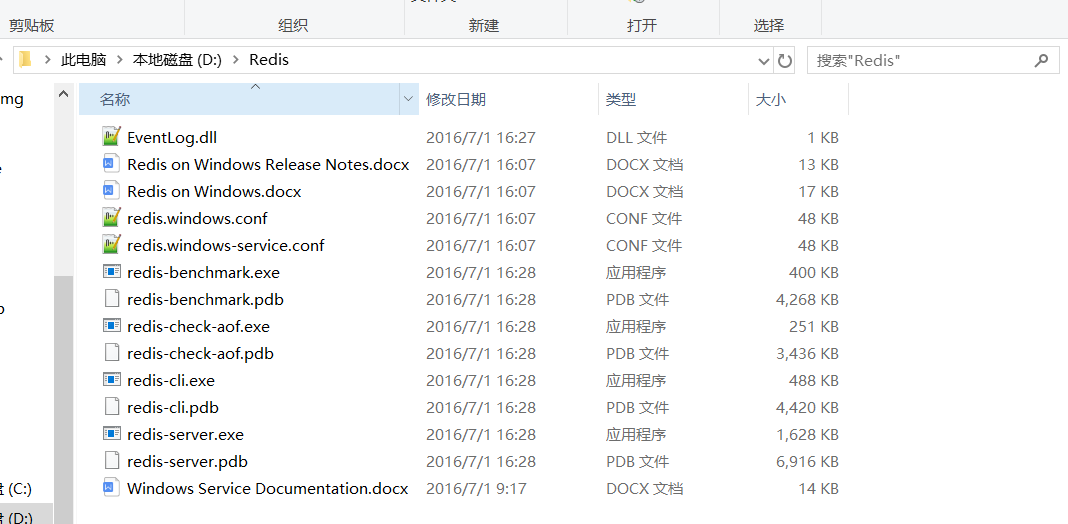1068x524 pixels.
Task: Click the redis-cli.exe application icon
Action: click(111, 380)
